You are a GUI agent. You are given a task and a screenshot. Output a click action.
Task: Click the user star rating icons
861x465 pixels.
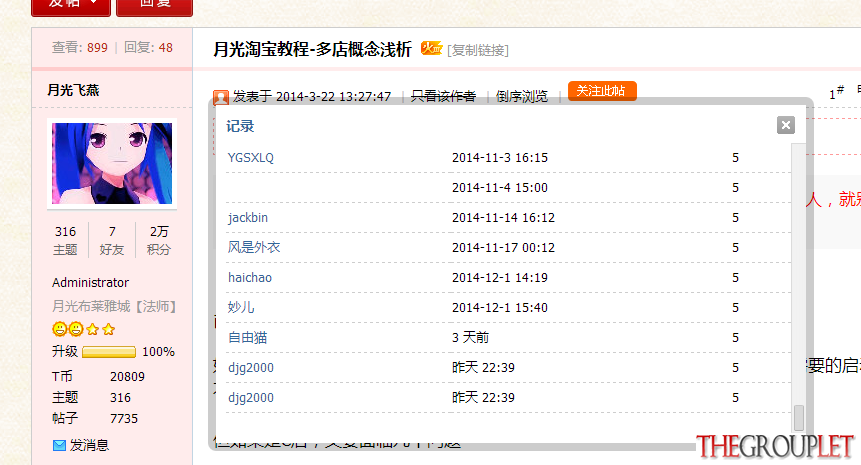click(83, 329)
